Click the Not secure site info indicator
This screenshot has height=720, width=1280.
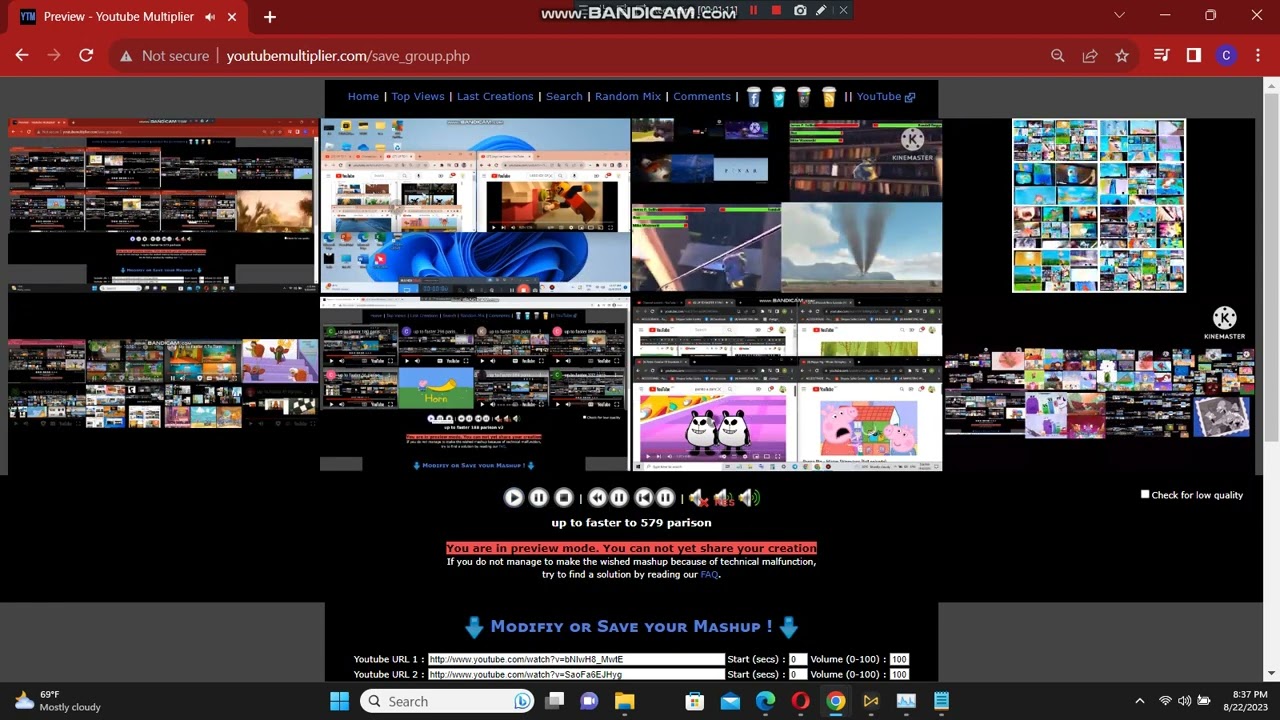(164, 56)
